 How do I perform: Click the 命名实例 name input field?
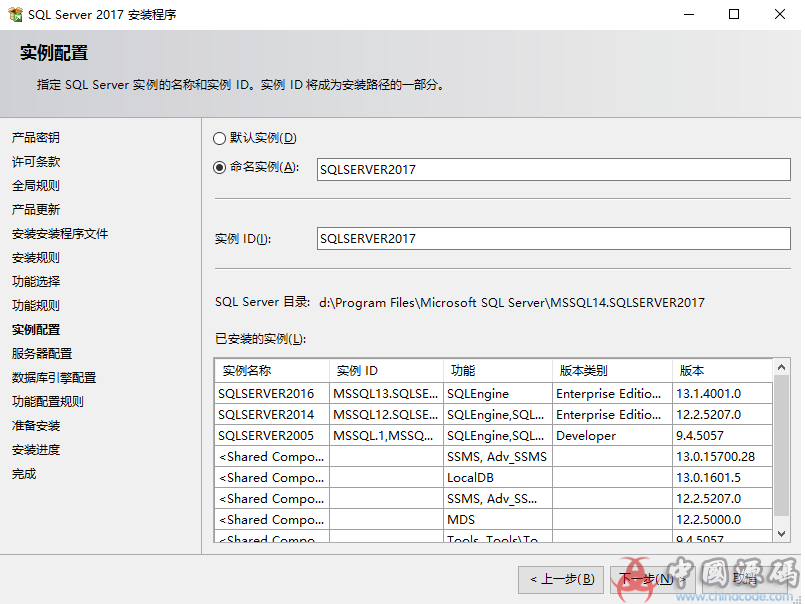click(553, 169)
